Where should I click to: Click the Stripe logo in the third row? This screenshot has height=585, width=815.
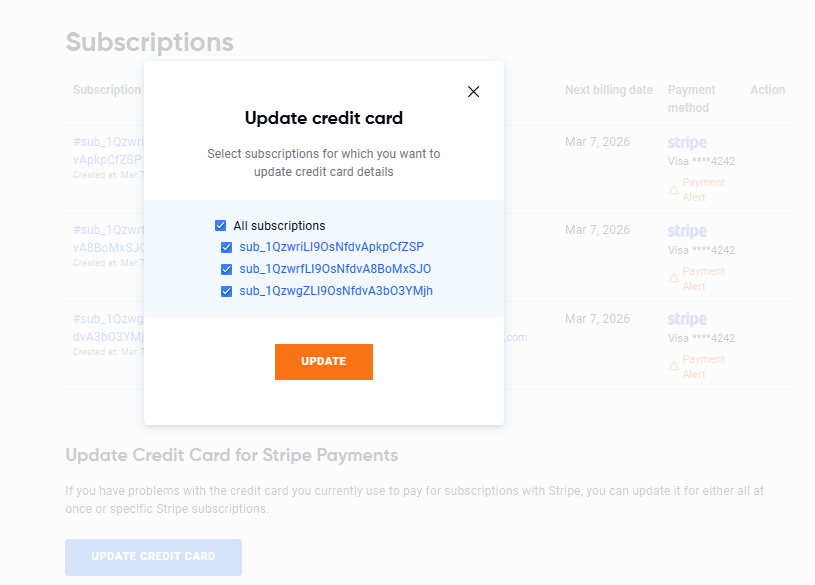tap(687, 319)
